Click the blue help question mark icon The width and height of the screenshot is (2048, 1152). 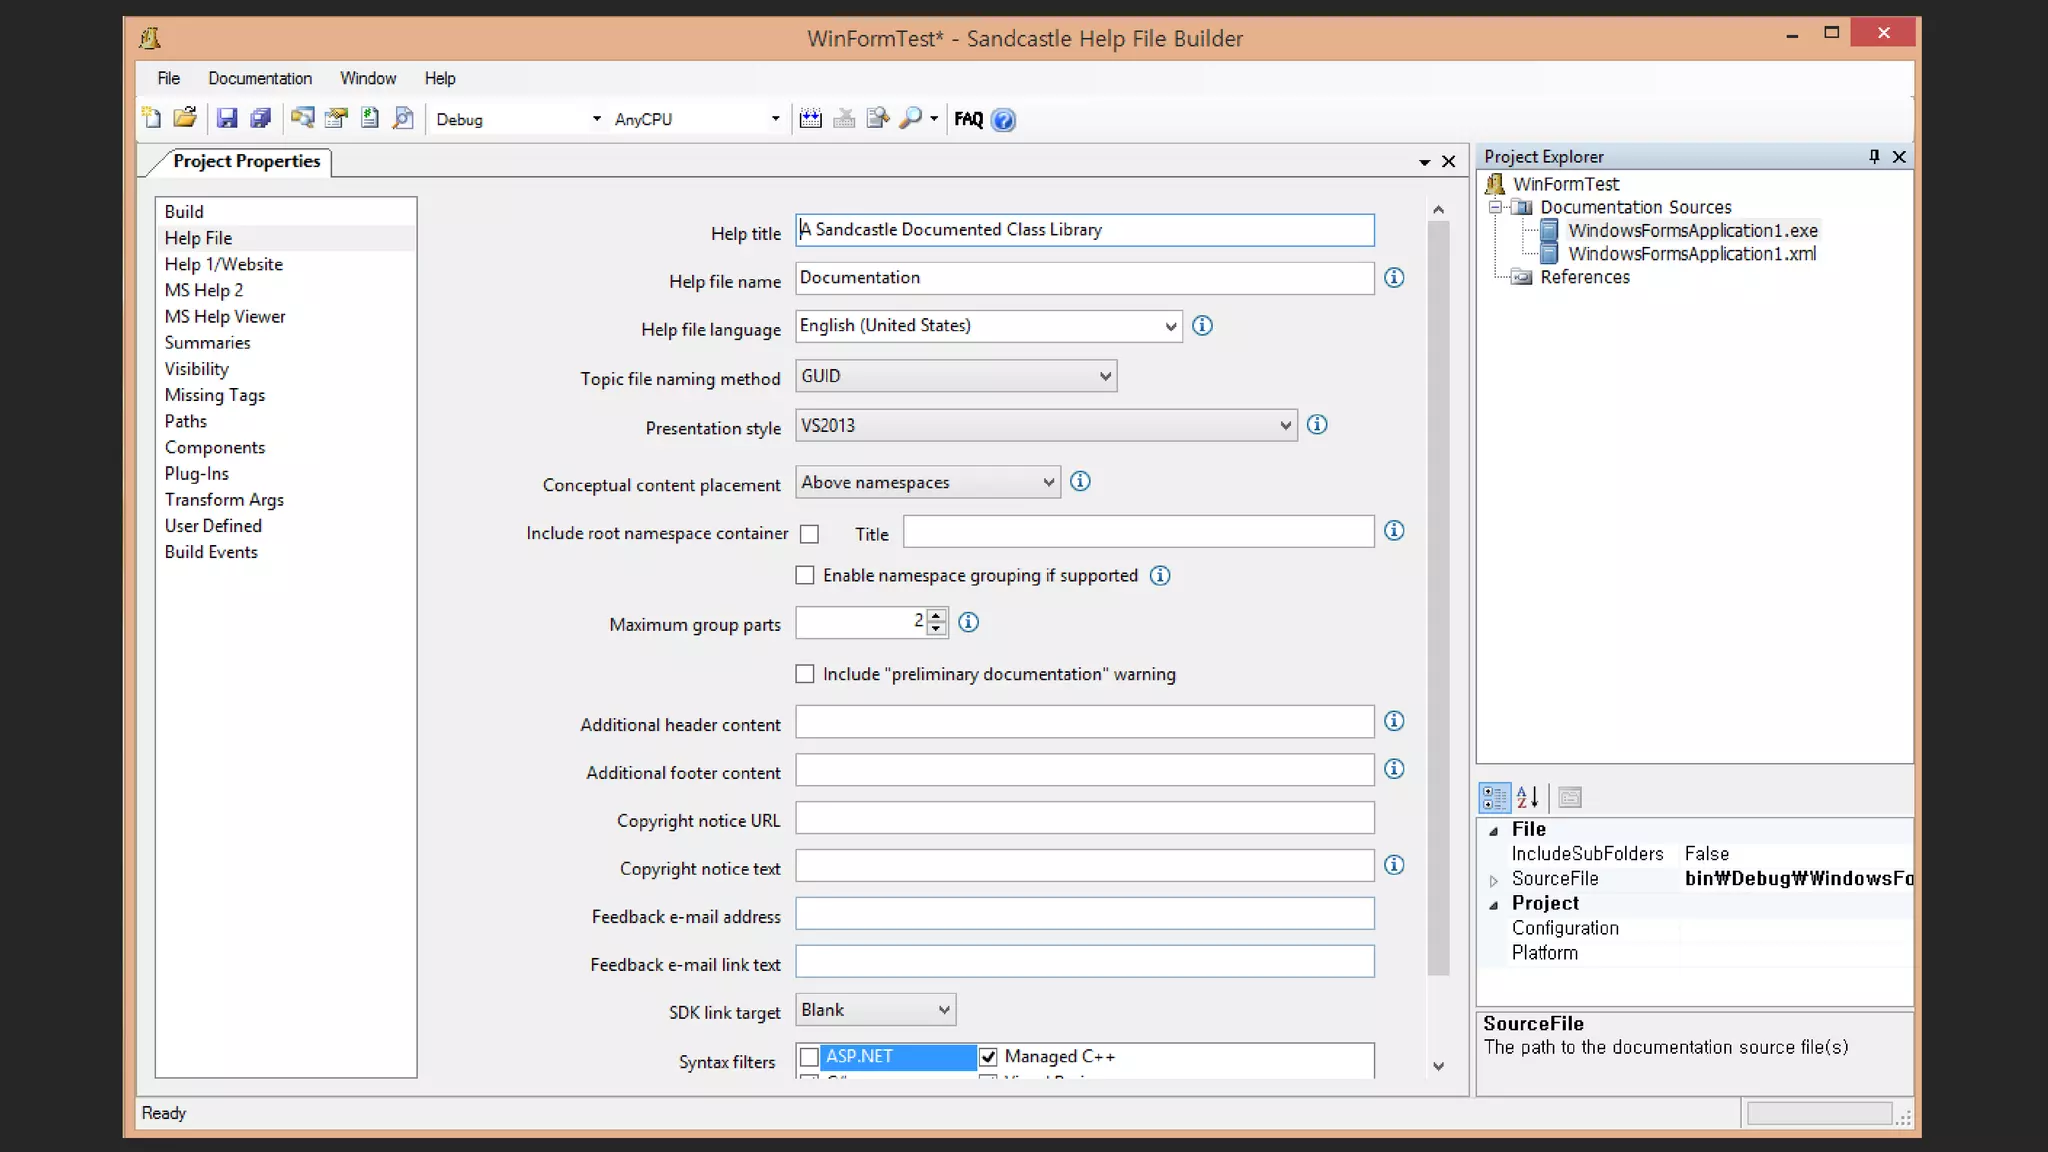[x=1003, y=120]
